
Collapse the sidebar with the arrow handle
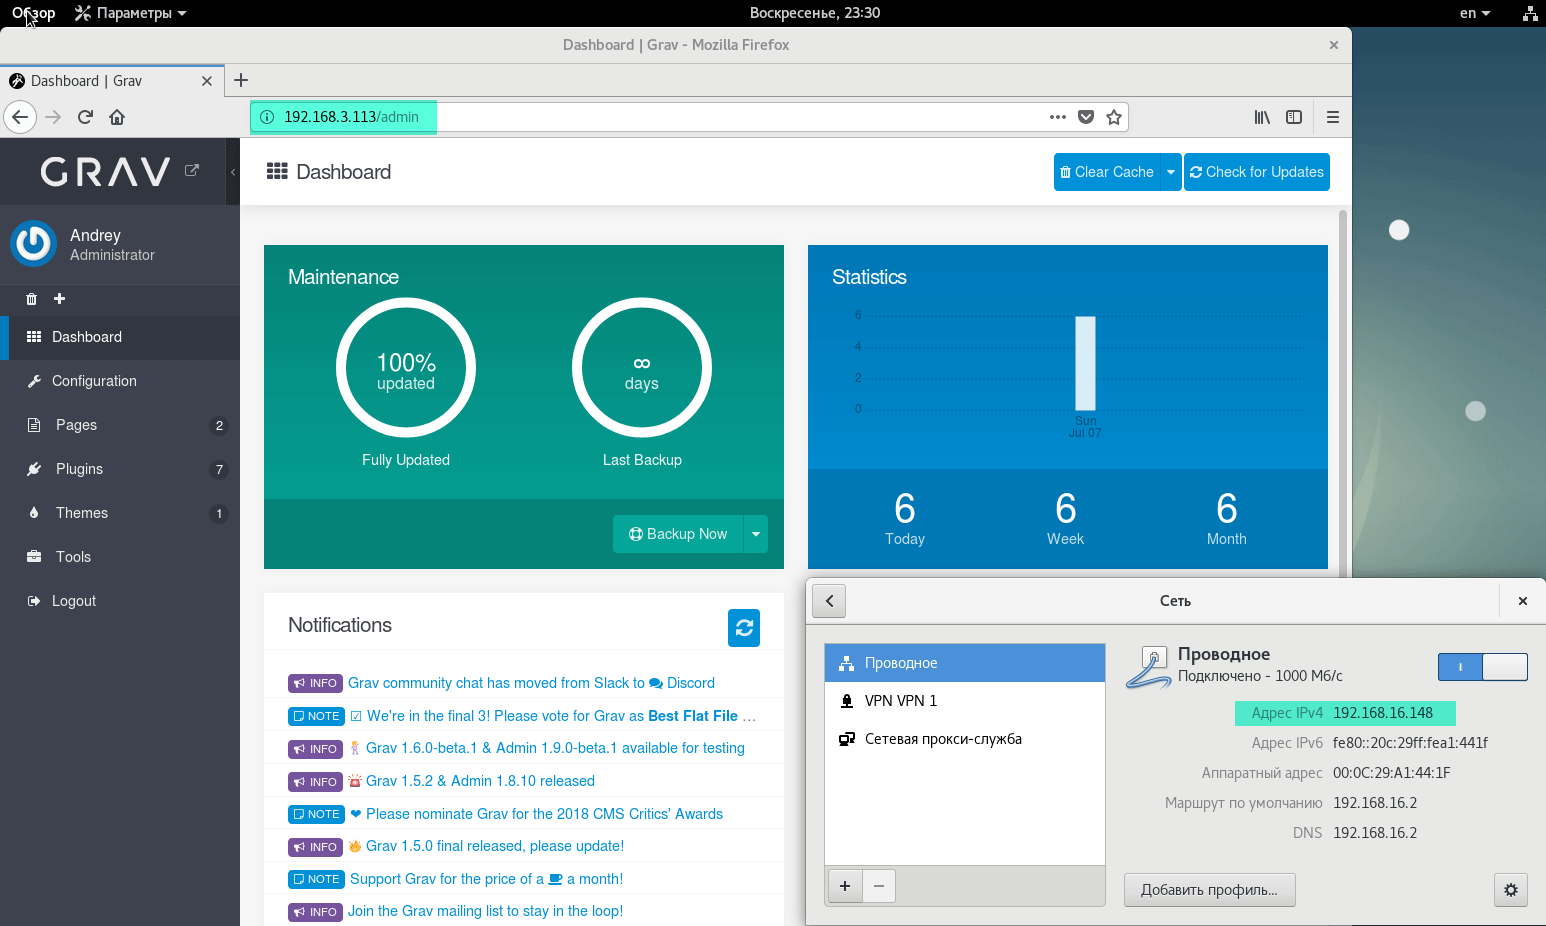[x=233, y=172]
